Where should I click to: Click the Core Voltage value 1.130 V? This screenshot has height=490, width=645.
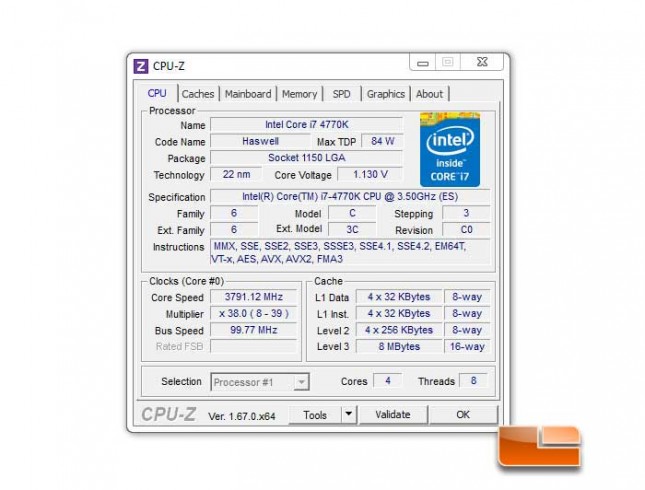[x=370, y=174]
